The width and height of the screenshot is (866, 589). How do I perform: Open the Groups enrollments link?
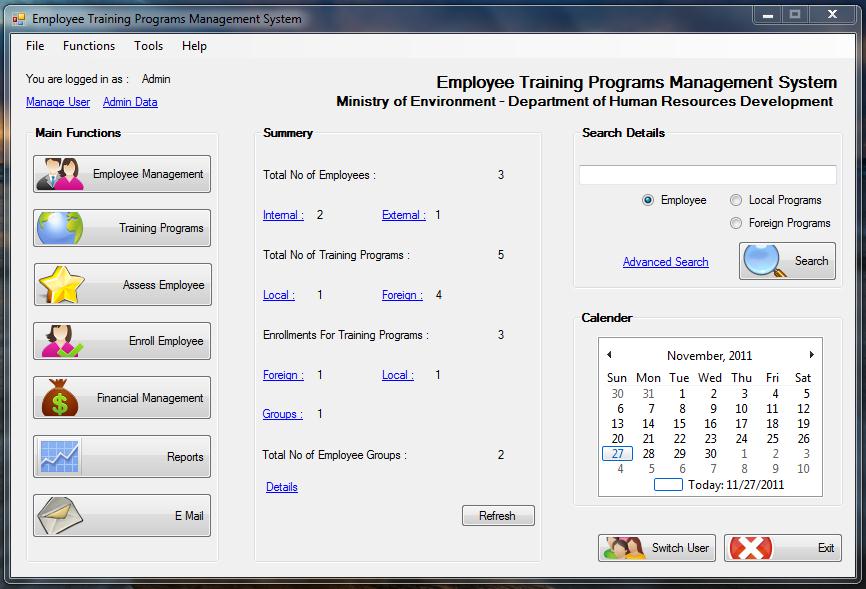[283, 414]
